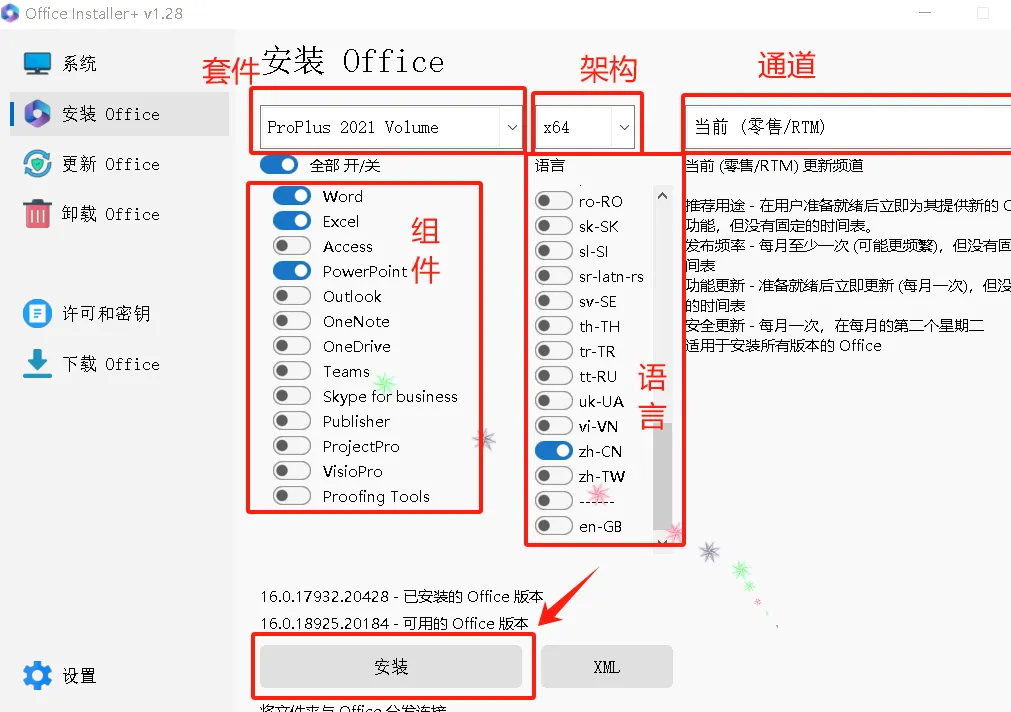This screenshot has width=1011, height=712.
Task: Enable the Proofing Tools toggle
Action: (x=292, y=495)
